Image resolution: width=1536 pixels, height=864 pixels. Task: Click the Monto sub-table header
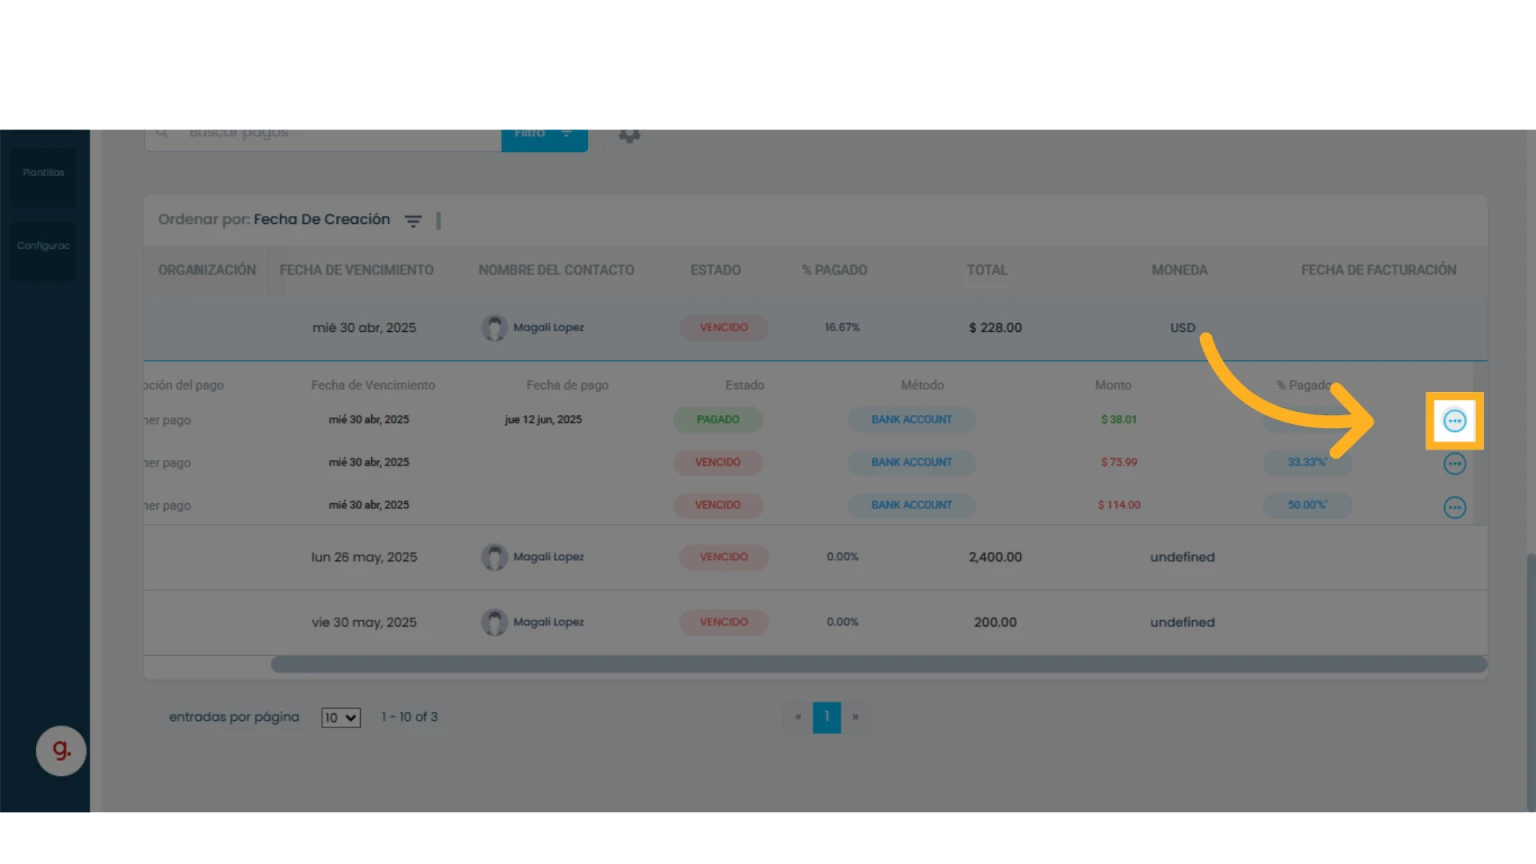point(1113,385)
